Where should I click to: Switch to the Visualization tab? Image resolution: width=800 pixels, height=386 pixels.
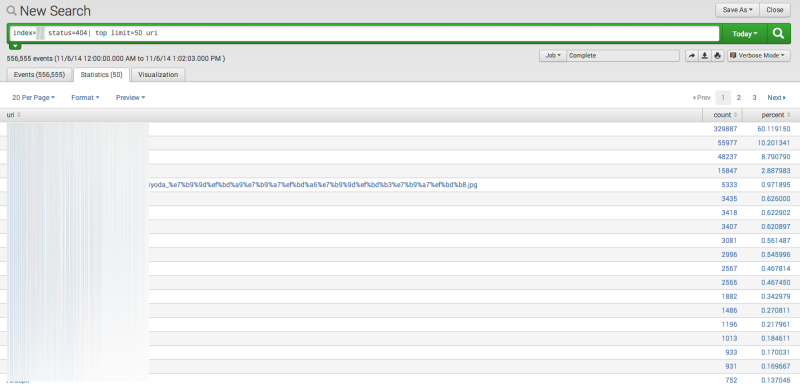pos(158,74)
